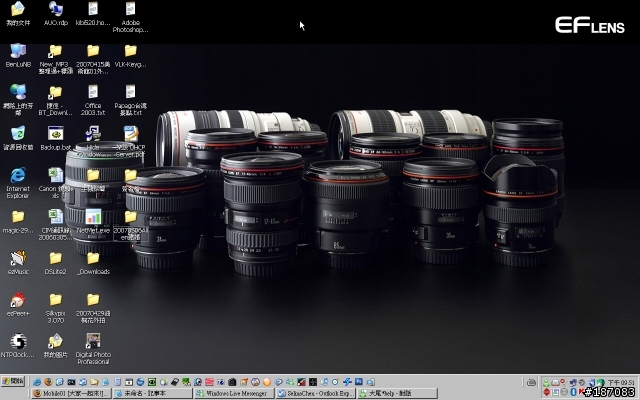Viewport: 640px width, 400px height.
Task: Open the New_MP3 folder shortcut
Action: coord(56,59)
